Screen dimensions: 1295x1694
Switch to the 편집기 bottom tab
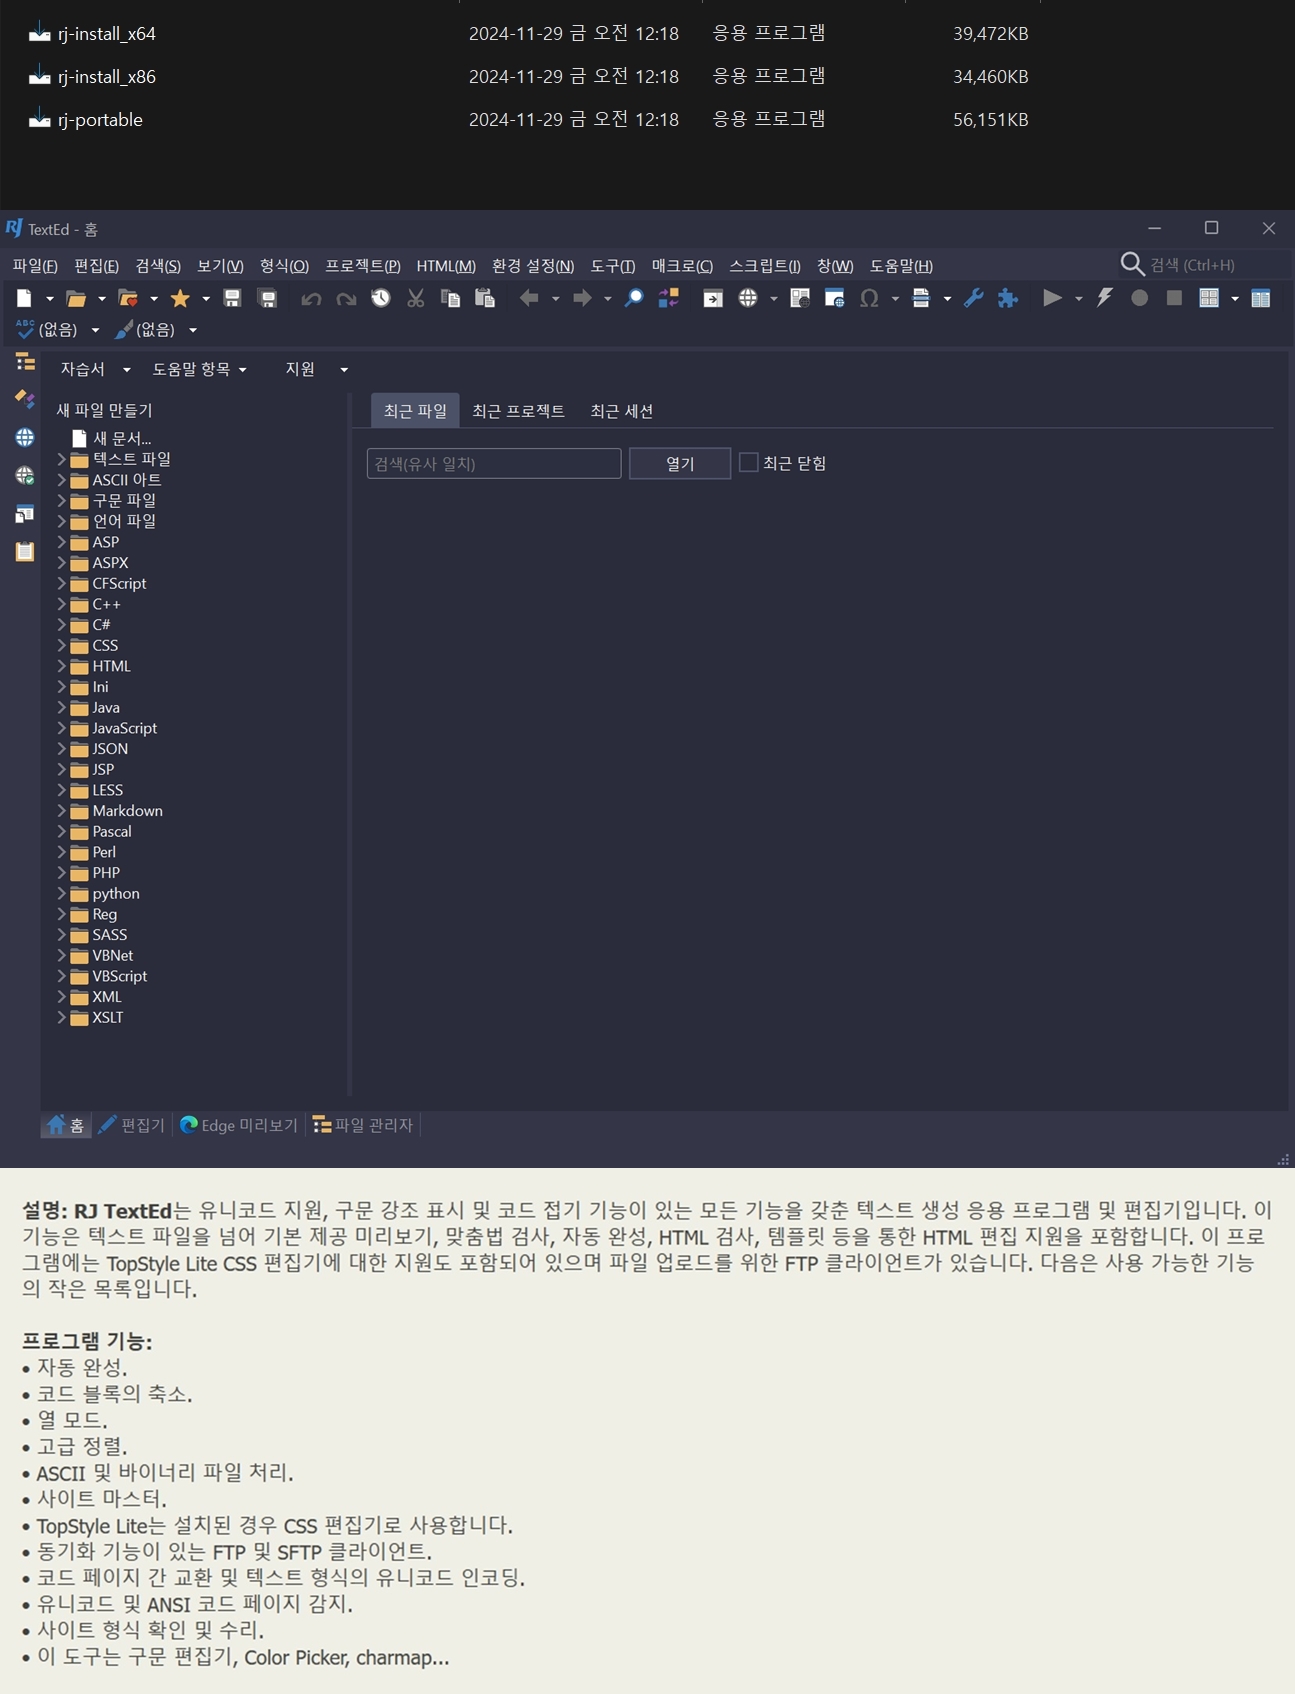tap(132, 1125)
